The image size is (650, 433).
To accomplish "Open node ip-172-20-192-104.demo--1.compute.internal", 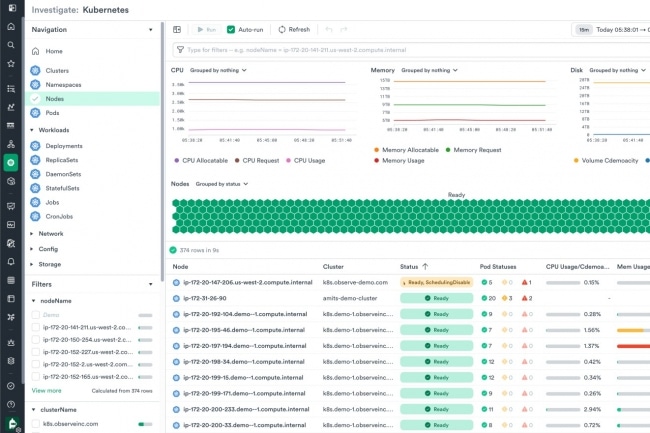I will (245, 314).
